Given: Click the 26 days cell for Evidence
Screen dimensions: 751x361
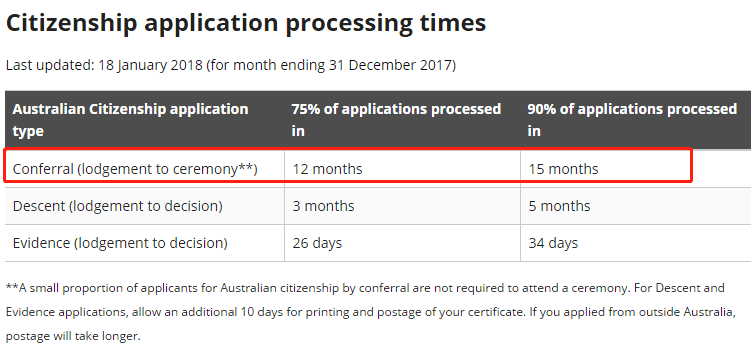Looking at the screenshot, I should pos(317,243).
